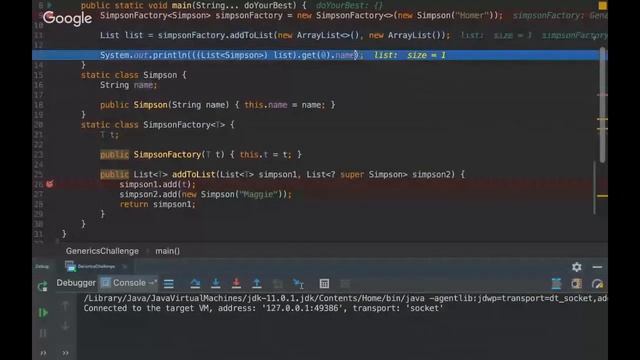Pause the running program
The width and height of the screenshot is (640, 360).
pyautogui.click(x=43, y=333)
